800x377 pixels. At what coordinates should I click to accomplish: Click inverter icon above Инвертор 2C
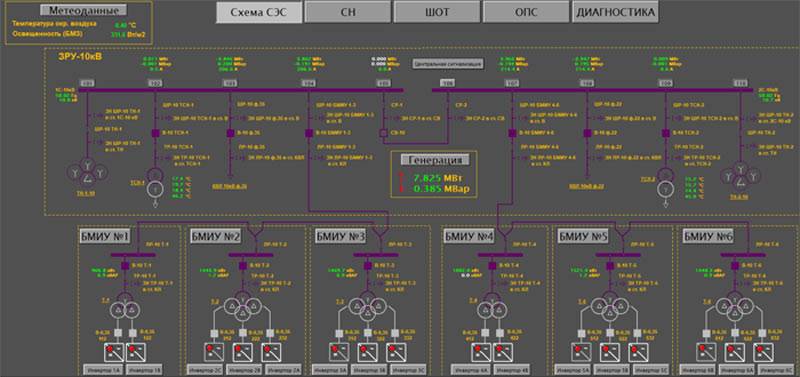(x=213, y=352)
